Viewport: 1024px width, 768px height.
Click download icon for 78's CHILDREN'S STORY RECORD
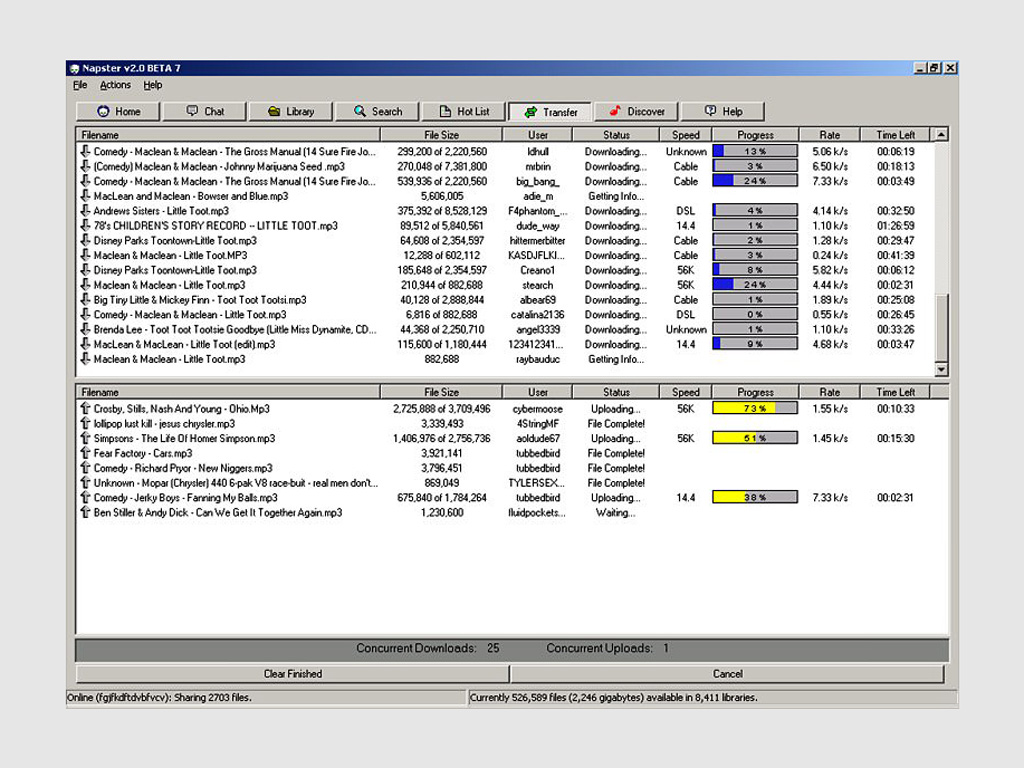85,225
